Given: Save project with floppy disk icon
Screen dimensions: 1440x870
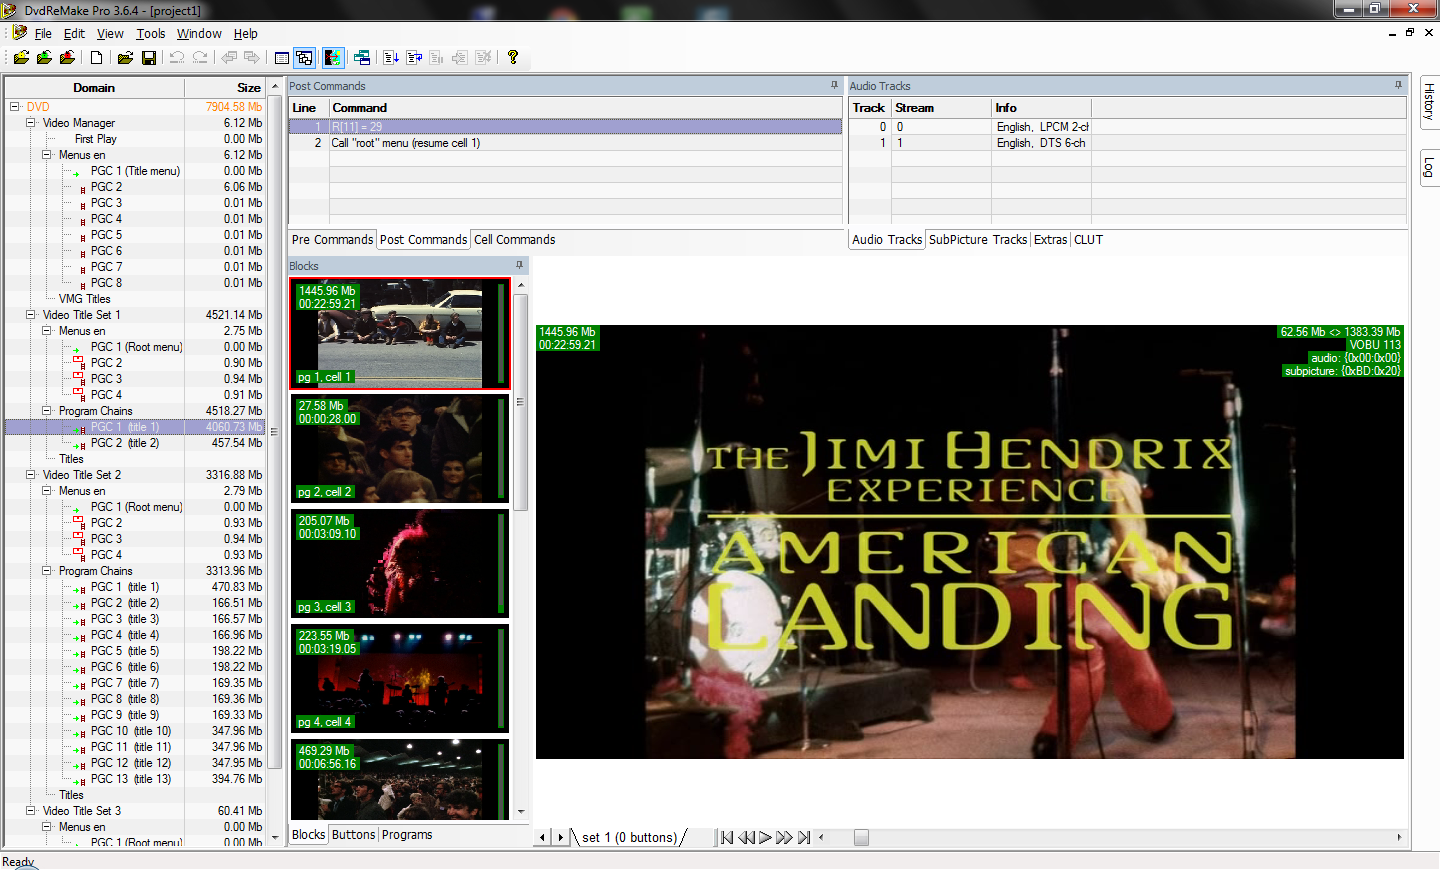Looking at the screenshot, I should [x=148, y=58].
